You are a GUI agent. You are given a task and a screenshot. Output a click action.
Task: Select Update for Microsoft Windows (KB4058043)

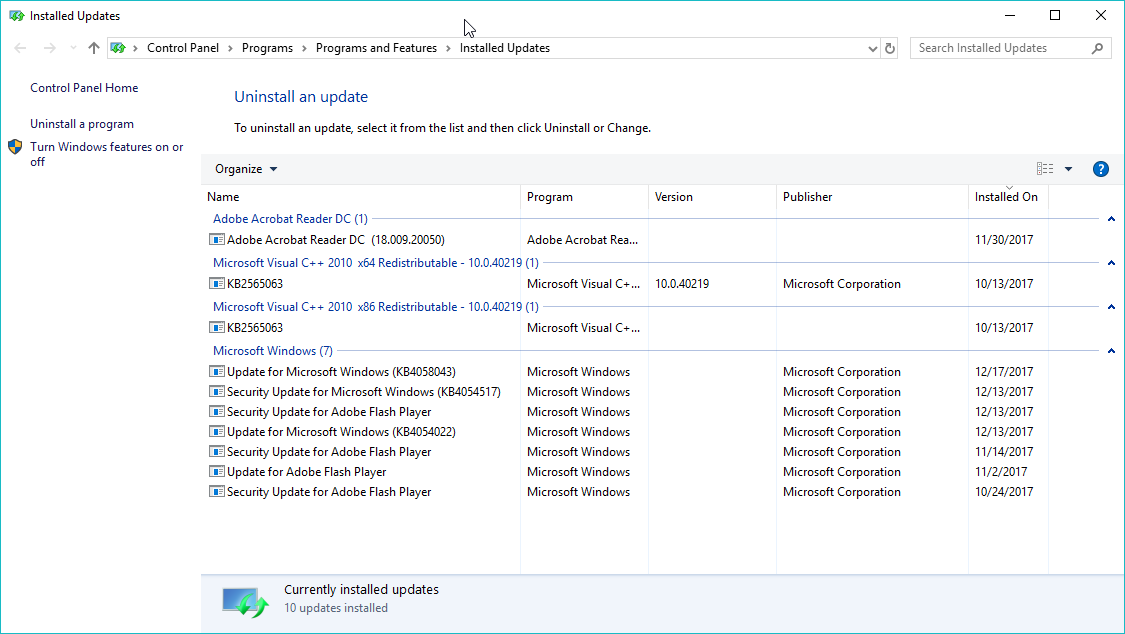pyautogui.click(x=341, y=372)
